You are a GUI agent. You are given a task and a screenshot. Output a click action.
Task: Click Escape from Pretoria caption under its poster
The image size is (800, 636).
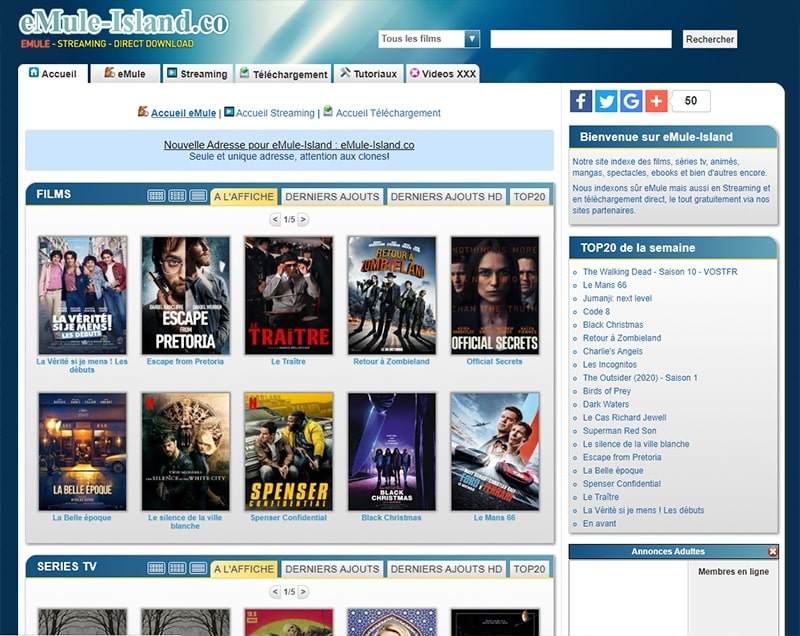185,362
